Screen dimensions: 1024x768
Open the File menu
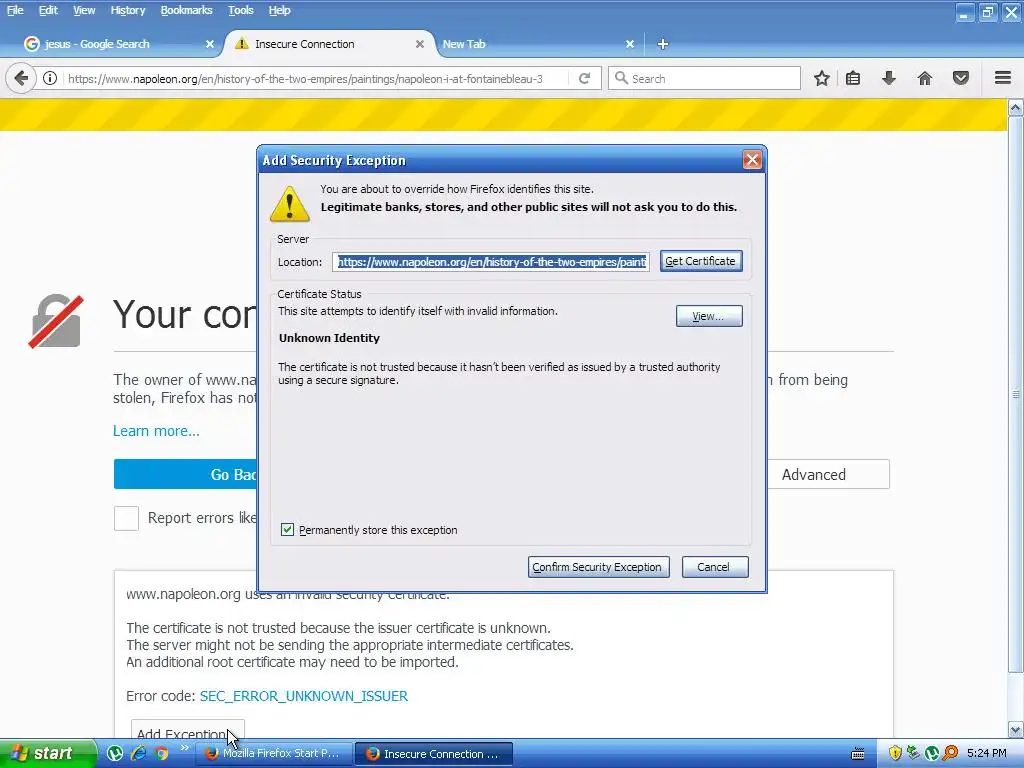point(15,10)
